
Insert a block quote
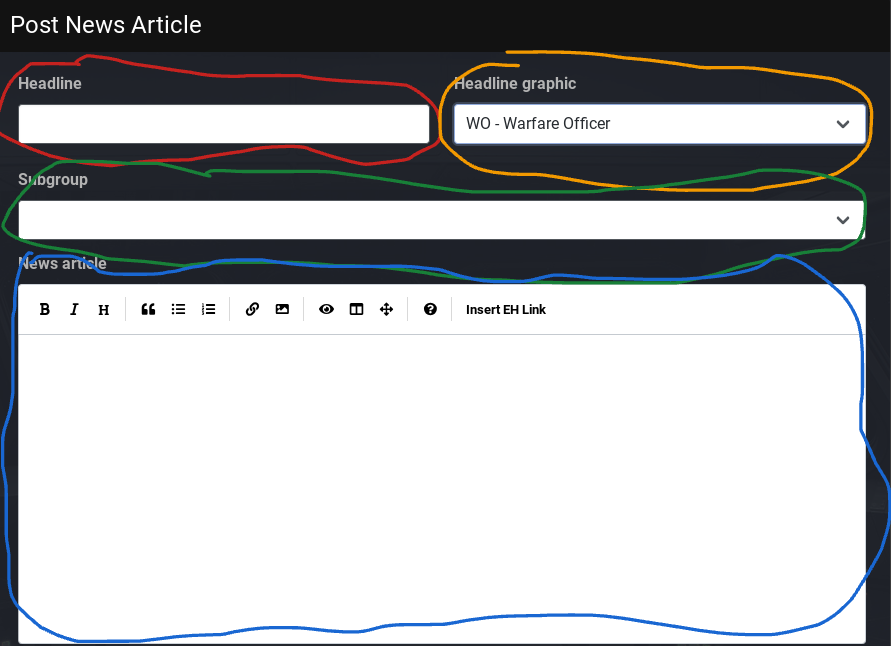[x=148, y=310]
